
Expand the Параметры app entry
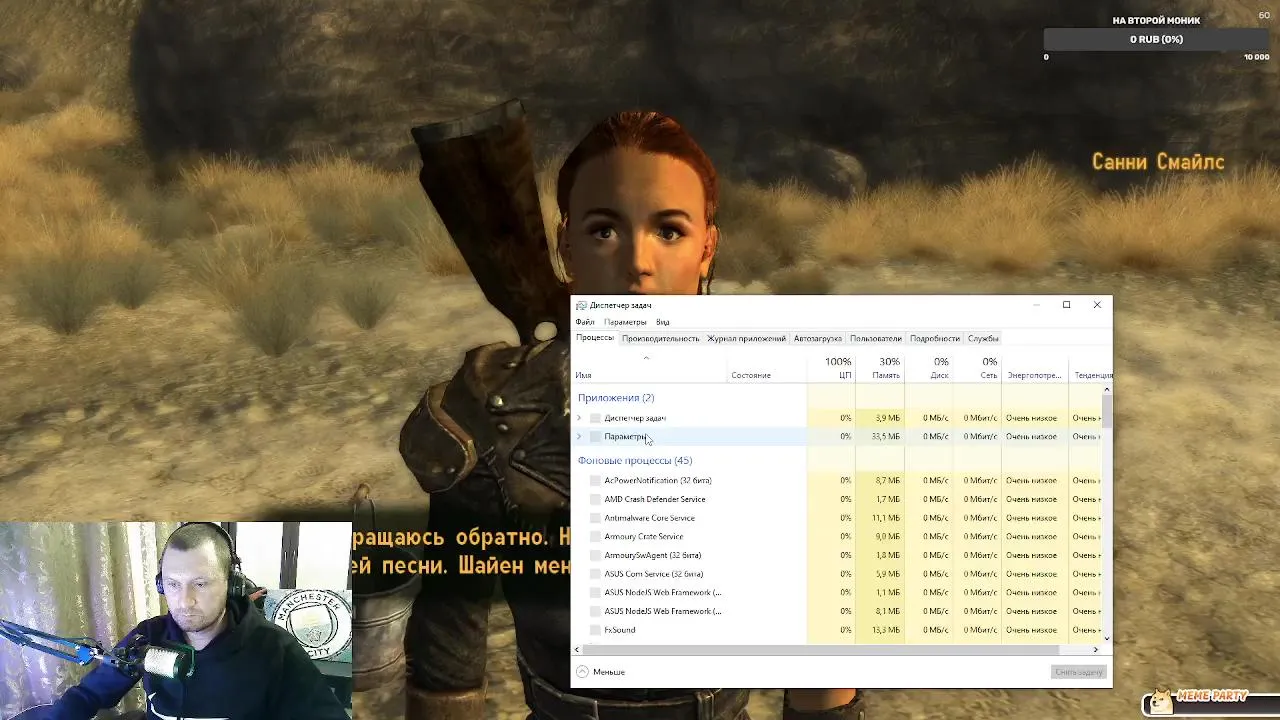(579, 437)
